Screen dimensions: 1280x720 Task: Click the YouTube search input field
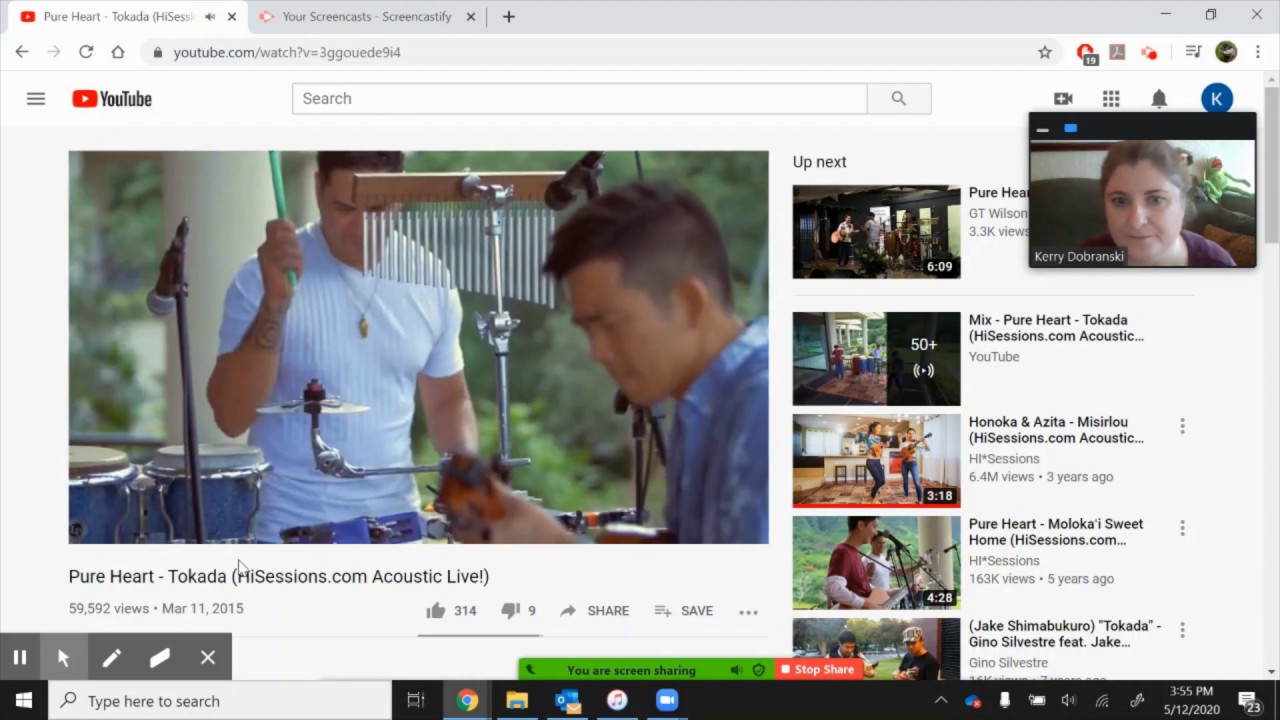[x=580, y=98]
